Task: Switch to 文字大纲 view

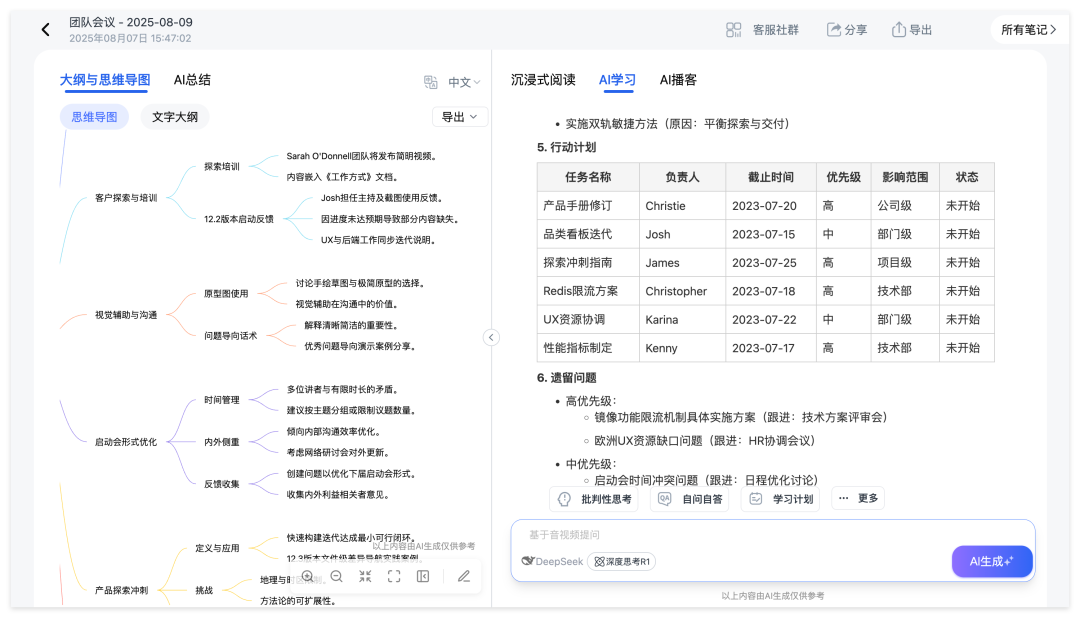Action: pyautogui.click(x=175, y=117)
